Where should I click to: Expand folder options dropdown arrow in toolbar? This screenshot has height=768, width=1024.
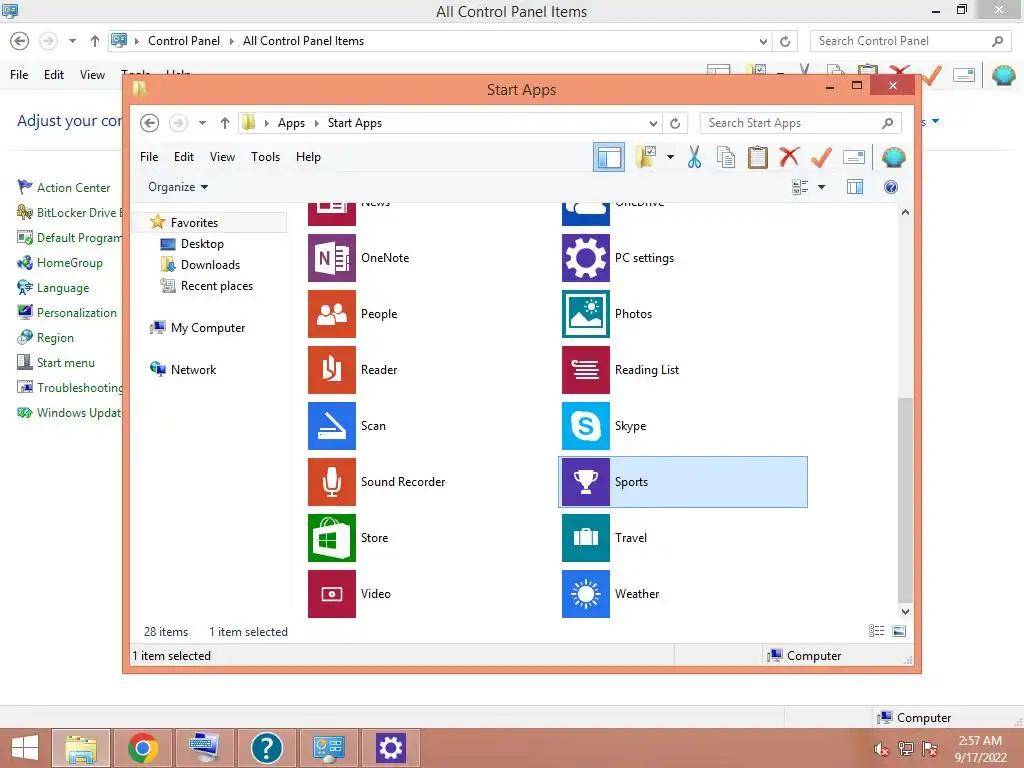click(x=670, y=157)
